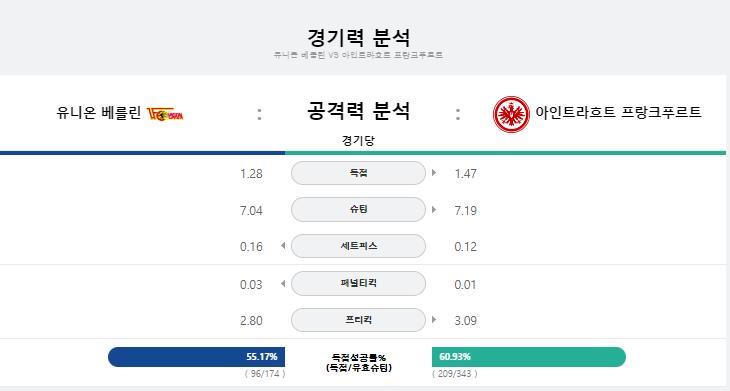730x391 pixels.
Task: Open the 아인트라흐트 프랑크푸르트 team name link
Action: (x=618, y=112)
